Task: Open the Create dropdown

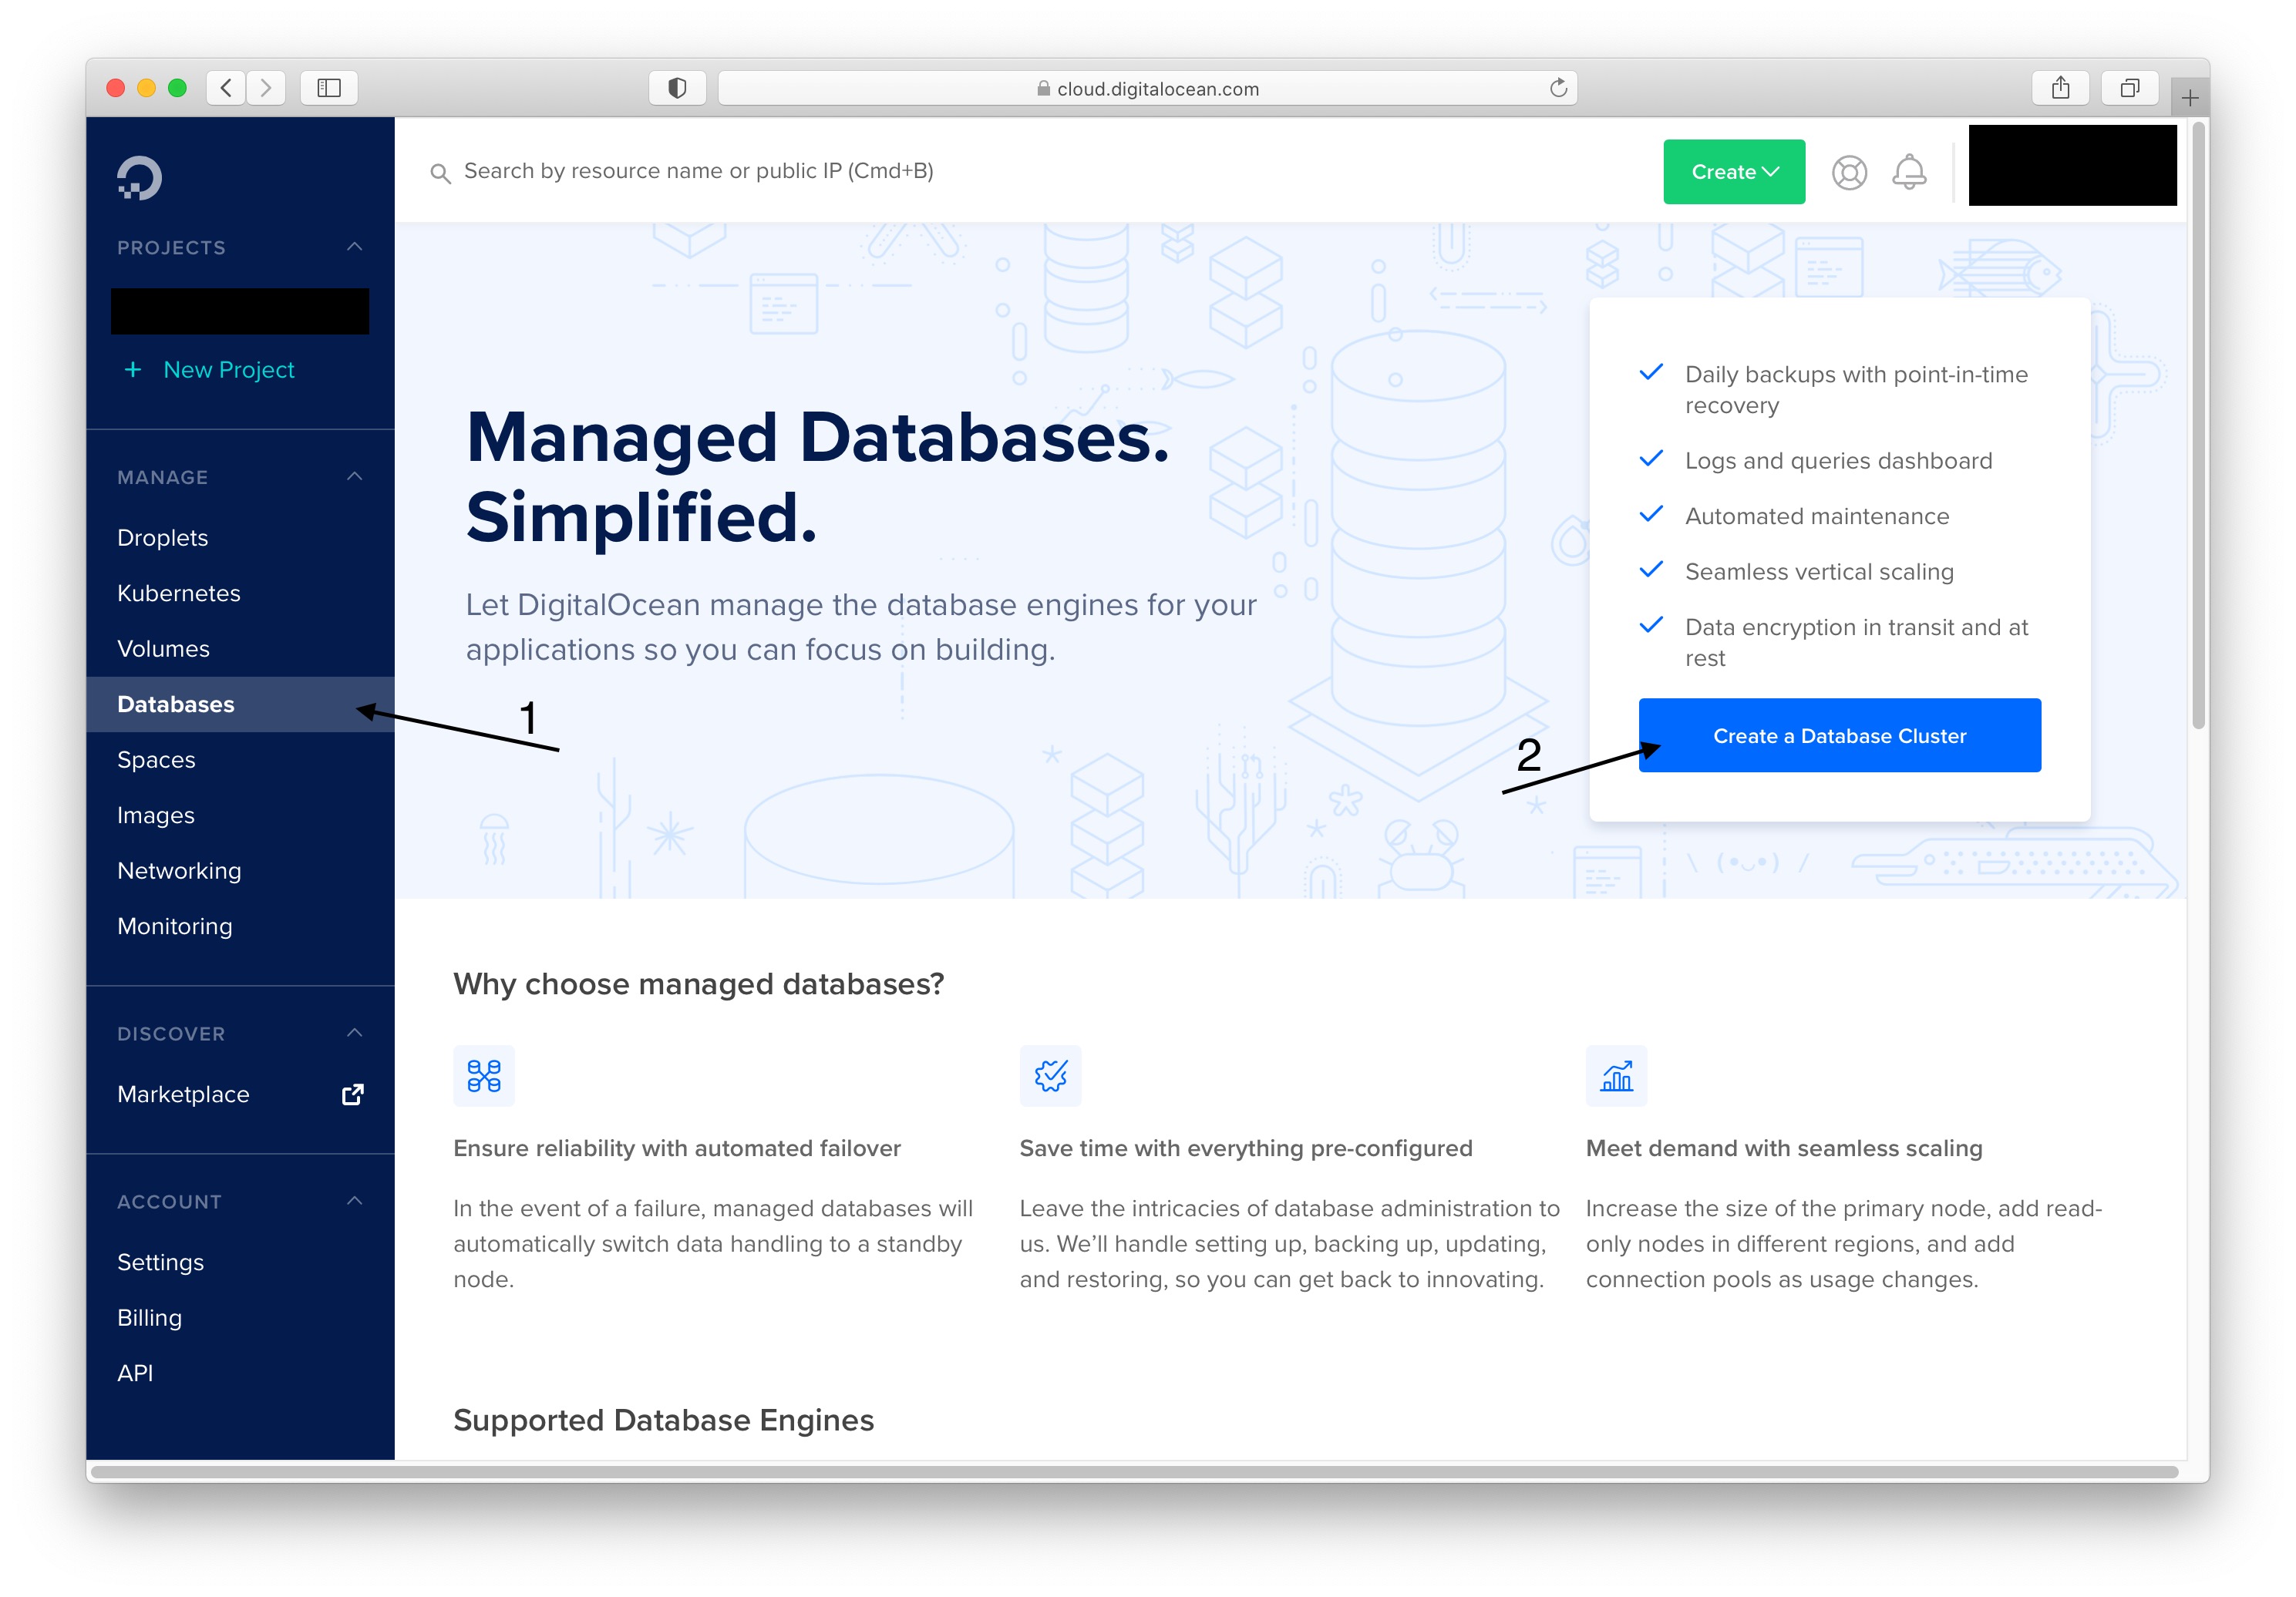Action: 1733,171
